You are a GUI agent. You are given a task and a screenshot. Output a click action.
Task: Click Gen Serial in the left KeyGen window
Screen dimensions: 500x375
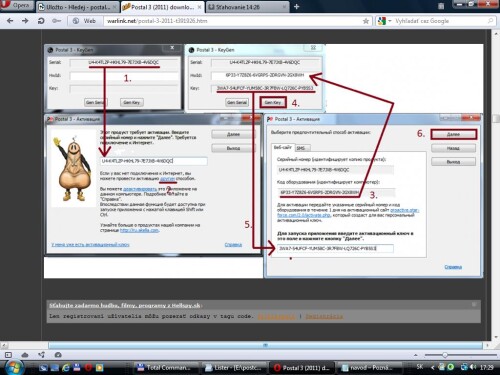pyautogui.click(x=95, y=102)
